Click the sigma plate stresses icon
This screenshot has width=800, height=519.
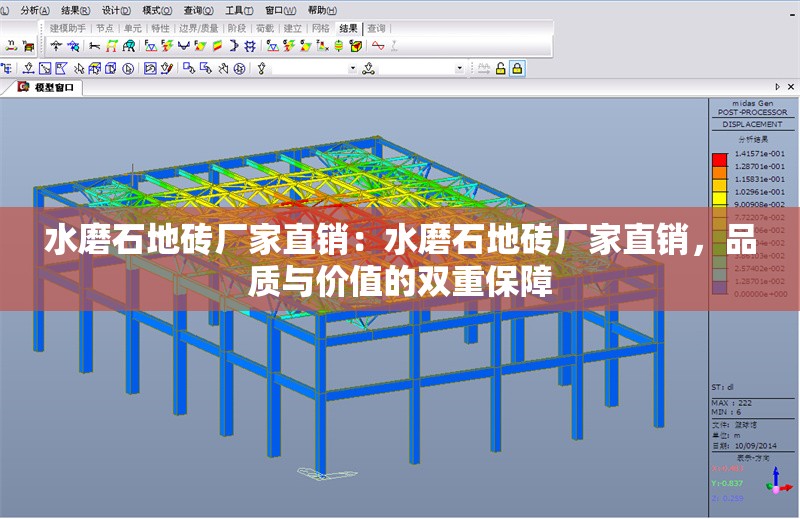tap(306, 46)
